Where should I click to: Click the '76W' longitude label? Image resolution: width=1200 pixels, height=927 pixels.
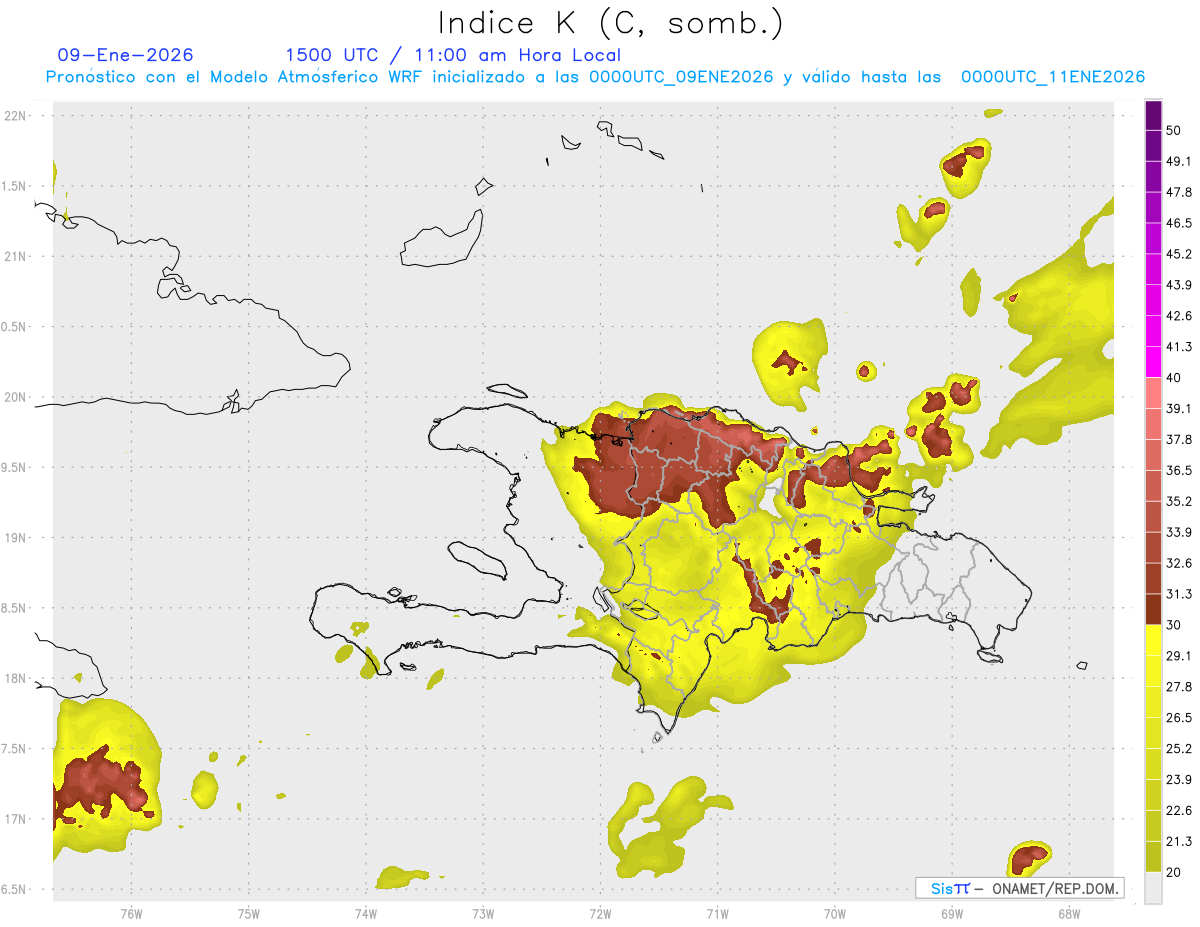click(131, 913)
